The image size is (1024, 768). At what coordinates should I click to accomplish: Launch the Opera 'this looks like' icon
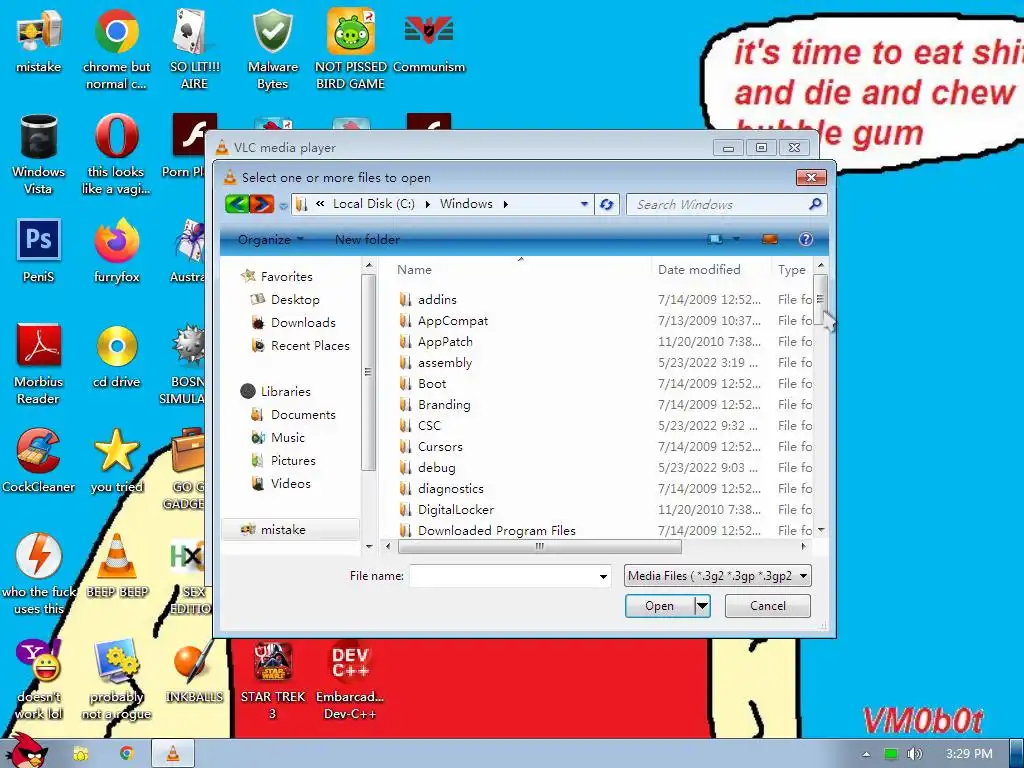click(116, 154)
